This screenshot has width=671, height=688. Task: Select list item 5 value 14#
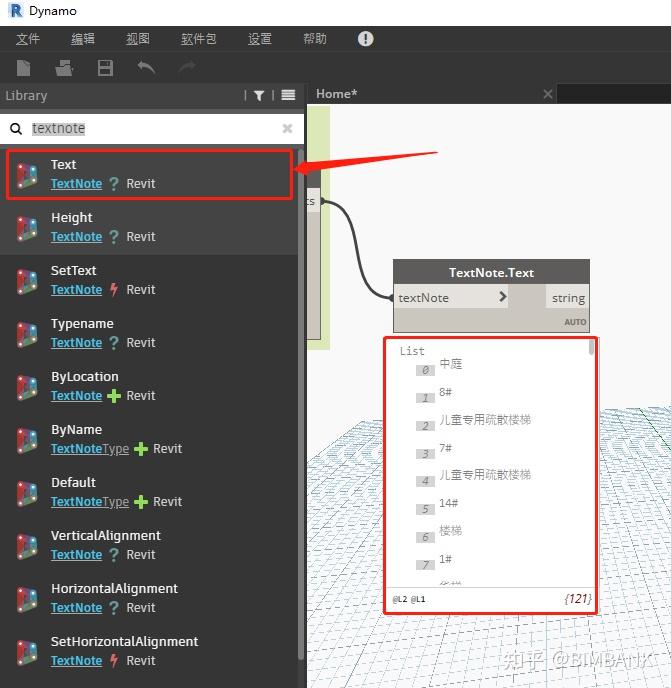pyautogui.click(x=448, y=503)
